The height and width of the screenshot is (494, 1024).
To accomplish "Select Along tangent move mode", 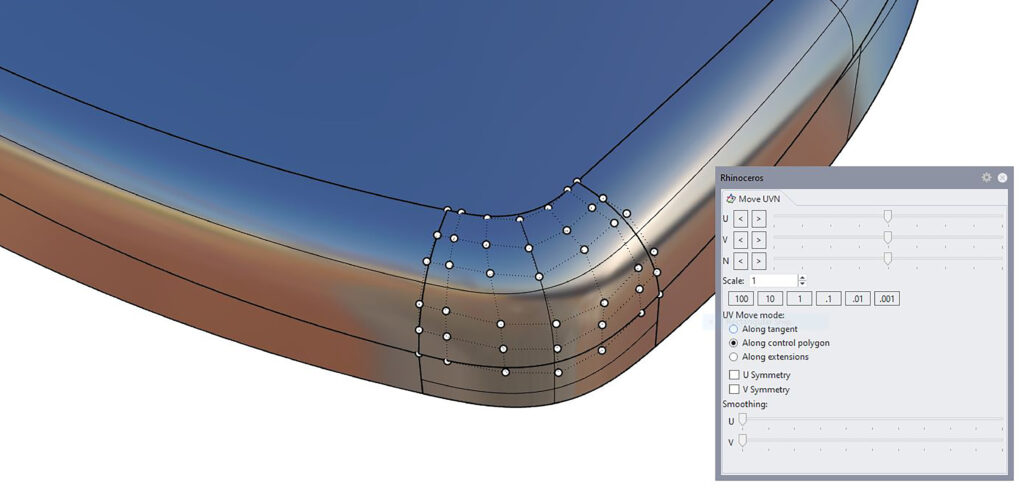I will pyautogui.click(x=733, y=329).
